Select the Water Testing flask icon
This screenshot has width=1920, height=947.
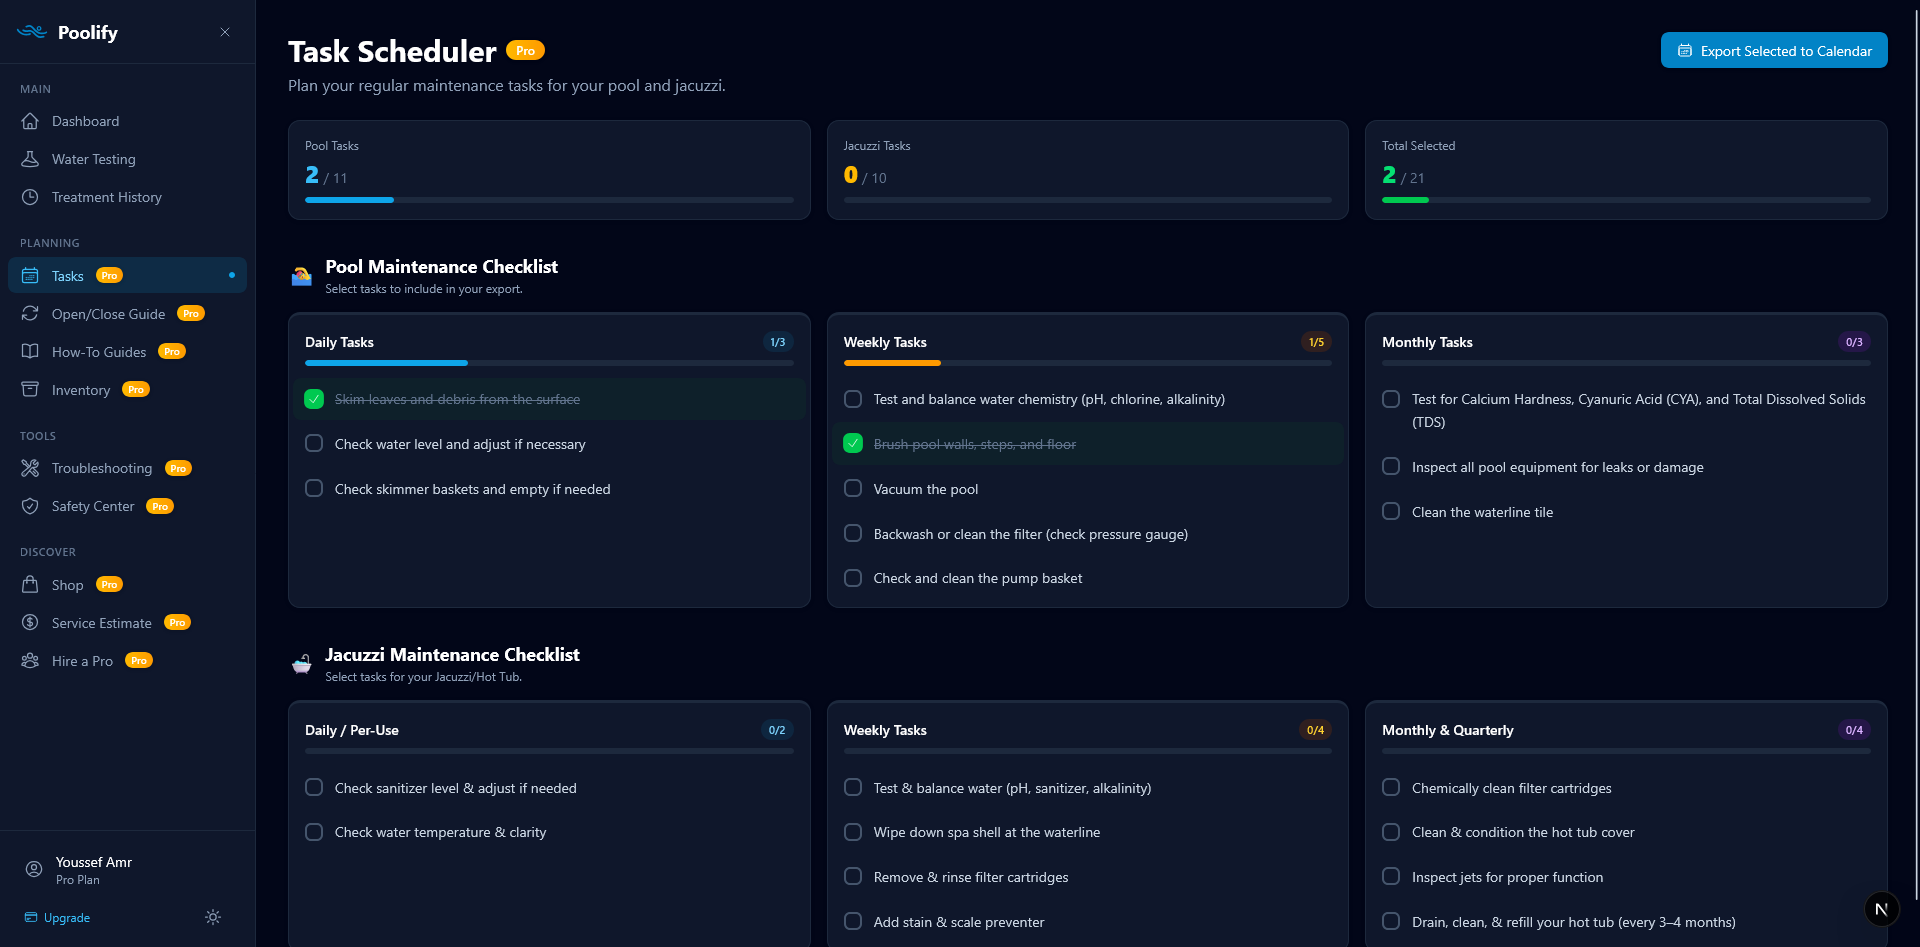pos(32,158)
